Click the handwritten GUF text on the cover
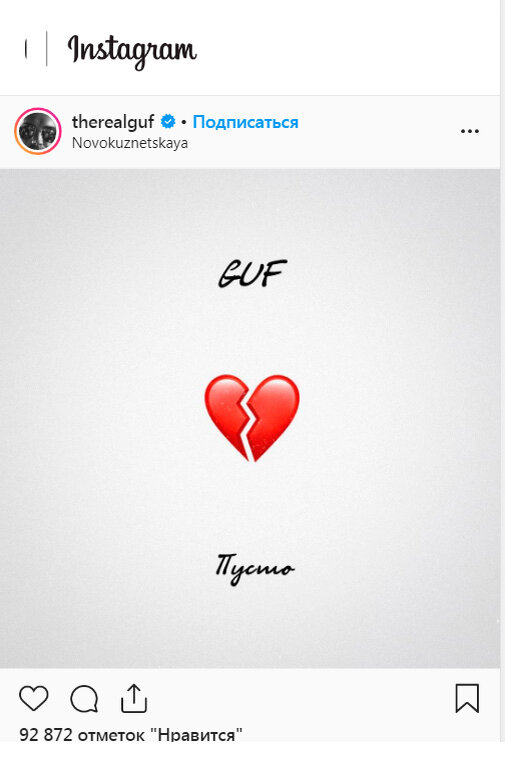This screenshot has width=505, height=758. coord(252,274)
